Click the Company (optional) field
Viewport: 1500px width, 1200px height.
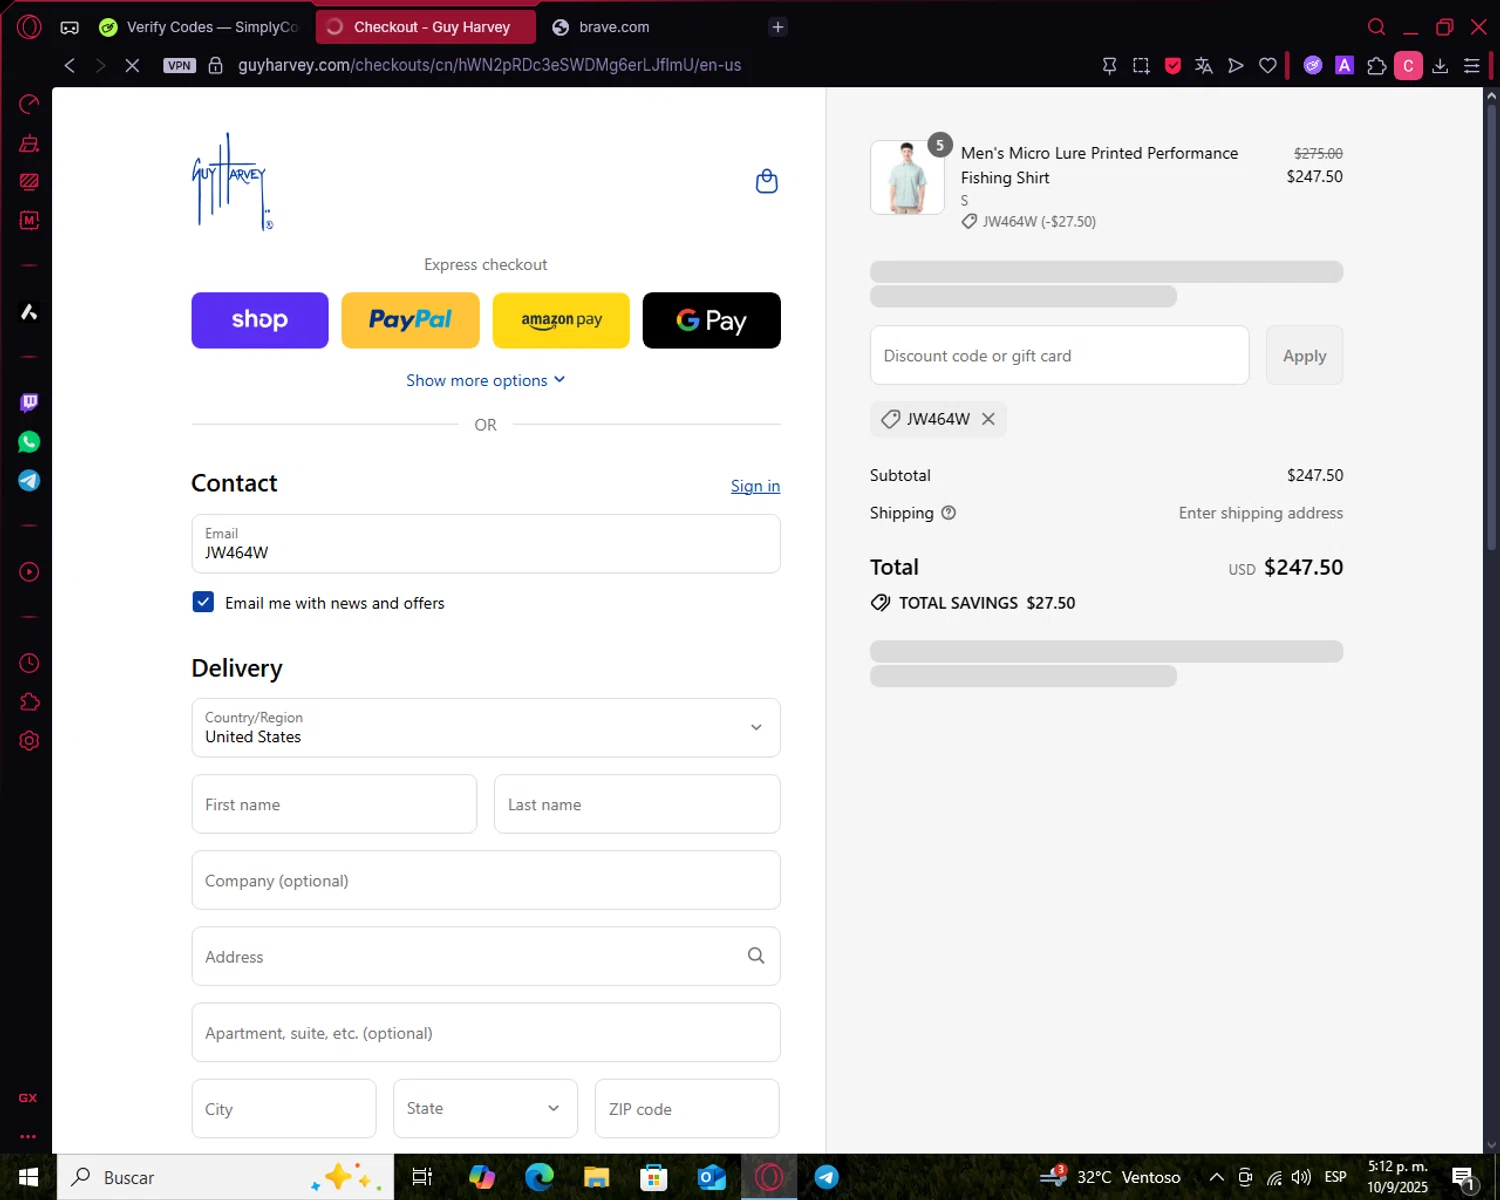(486, 880)
